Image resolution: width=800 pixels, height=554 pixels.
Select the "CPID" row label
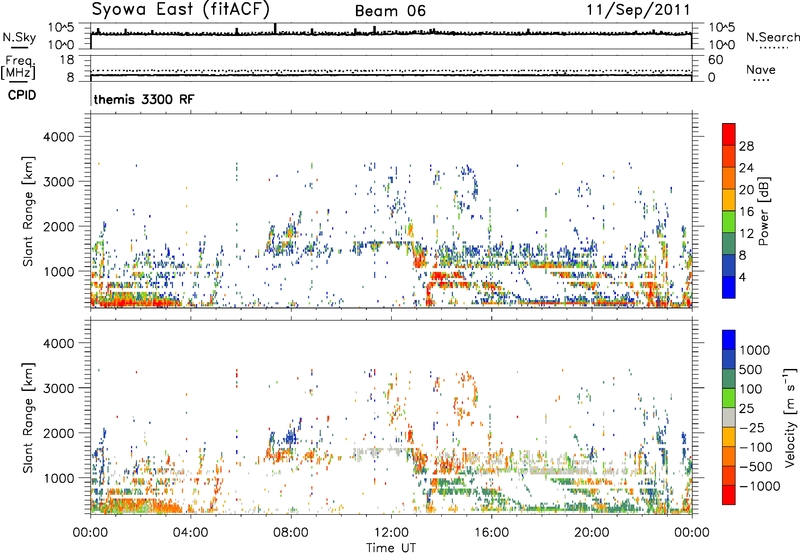22,95
